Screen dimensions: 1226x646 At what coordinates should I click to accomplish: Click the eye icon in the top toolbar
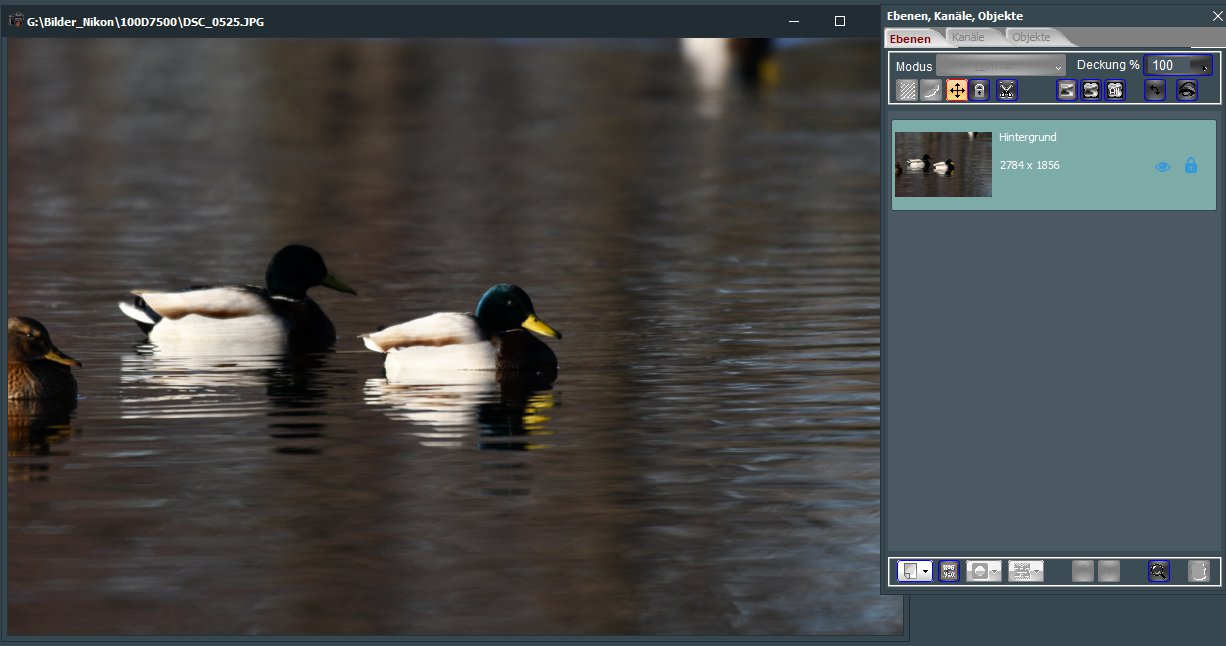pyautogui.click(x=1186, y=90)
